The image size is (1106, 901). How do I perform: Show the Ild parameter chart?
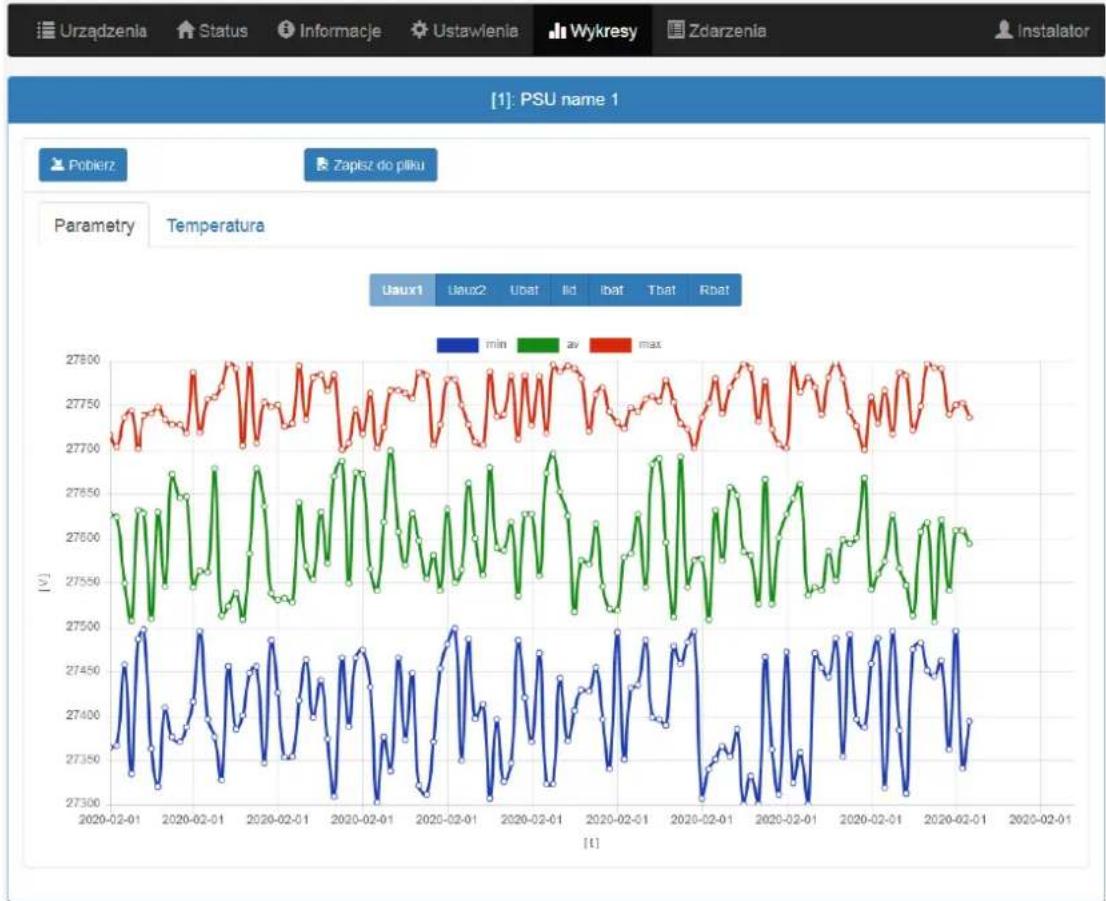tap(569, 290)
